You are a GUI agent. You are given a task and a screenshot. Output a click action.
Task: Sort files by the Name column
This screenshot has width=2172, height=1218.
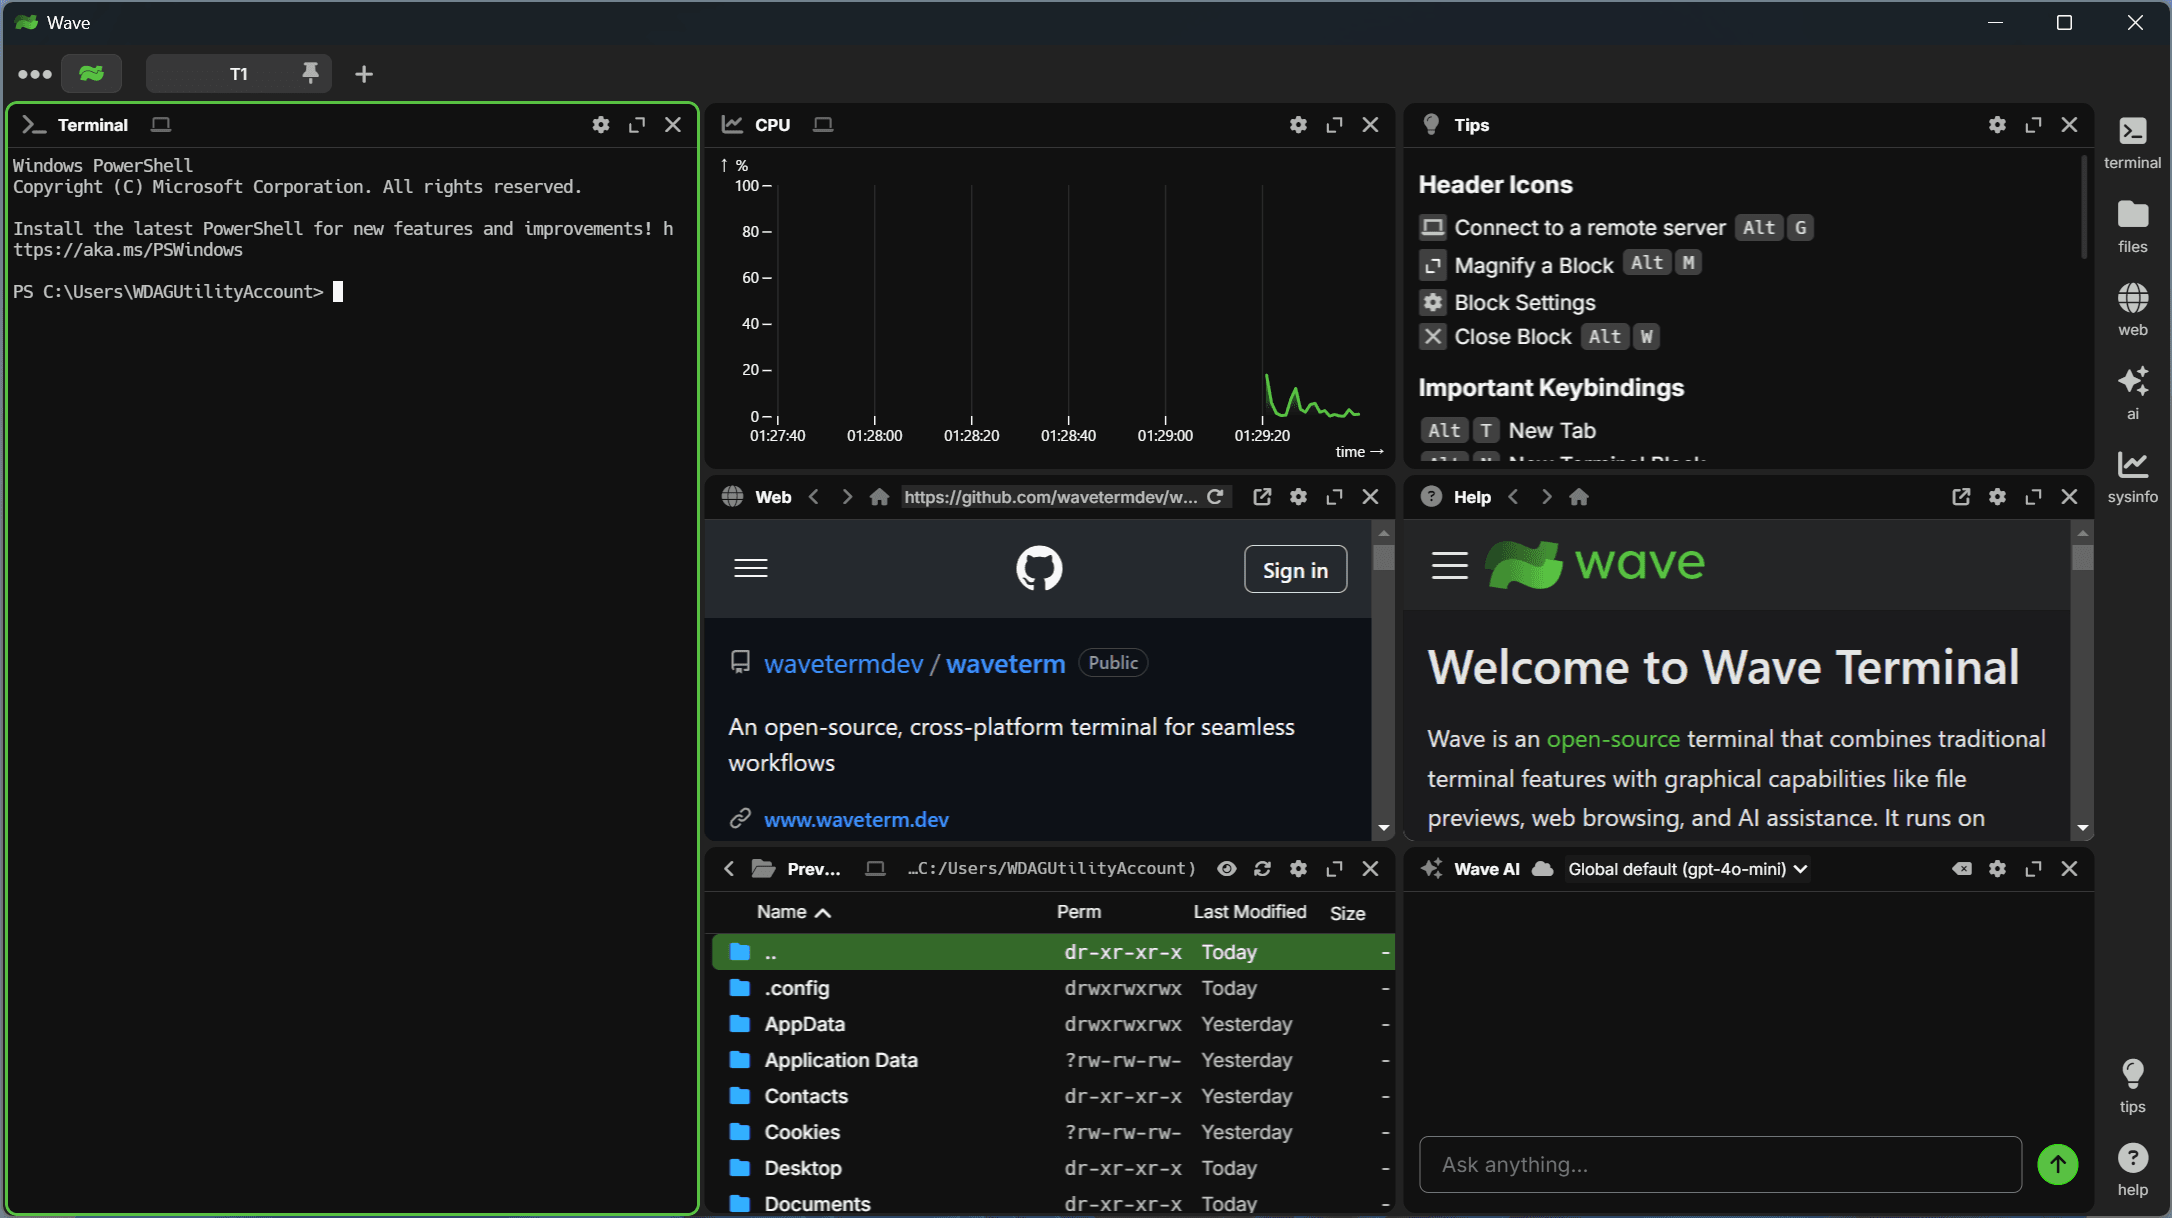coord(793,912)
